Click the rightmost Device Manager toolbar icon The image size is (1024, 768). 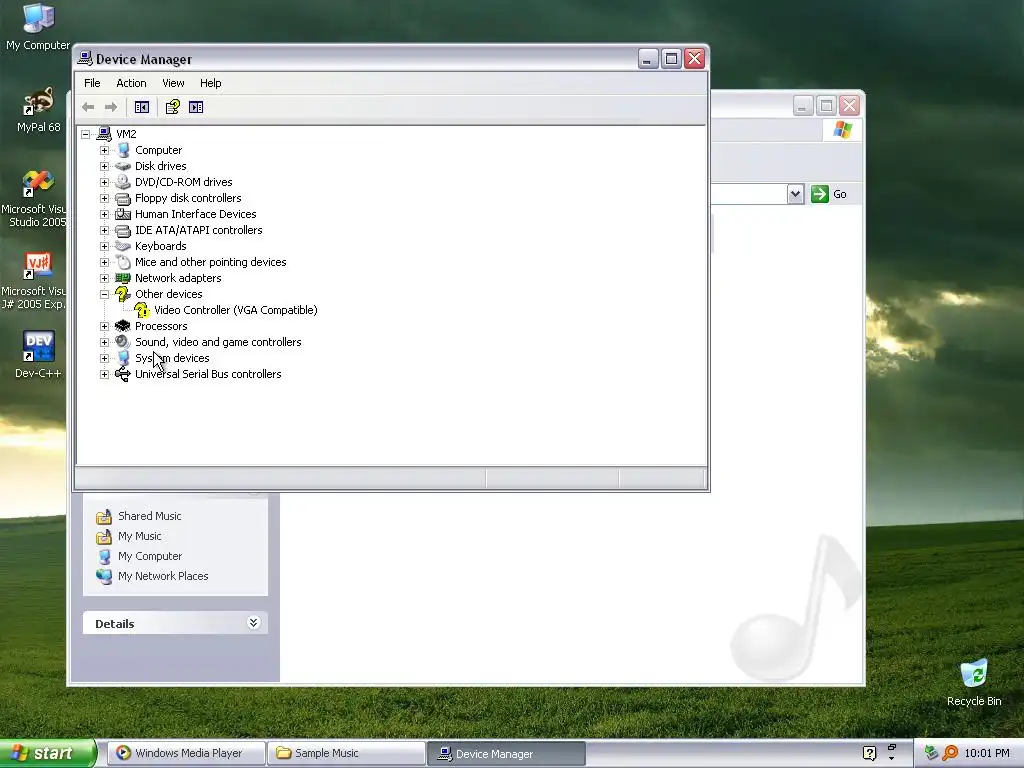196,107
